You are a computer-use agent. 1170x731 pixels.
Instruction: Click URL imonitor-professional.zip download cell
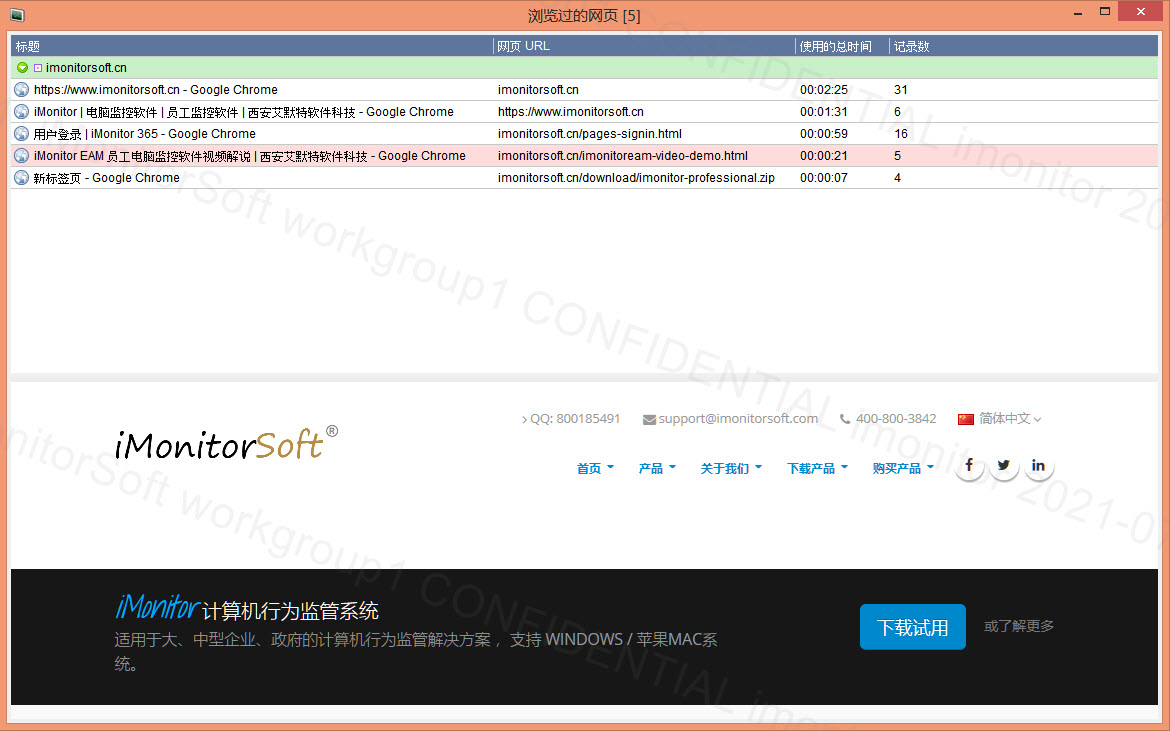pyautogui.click(x=636, y=178)
